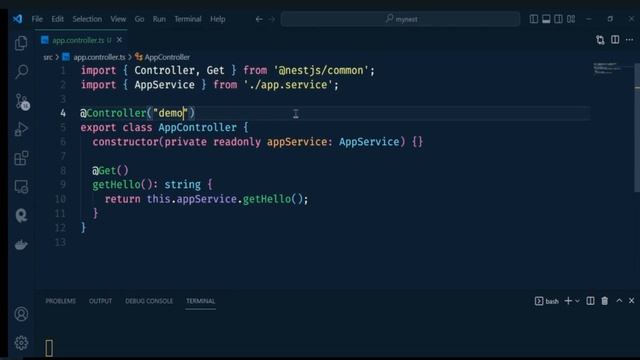Split the editor to the right
The width and height of the screenshot is (640, 360).
pyautogui.click(x=615, y=40)
